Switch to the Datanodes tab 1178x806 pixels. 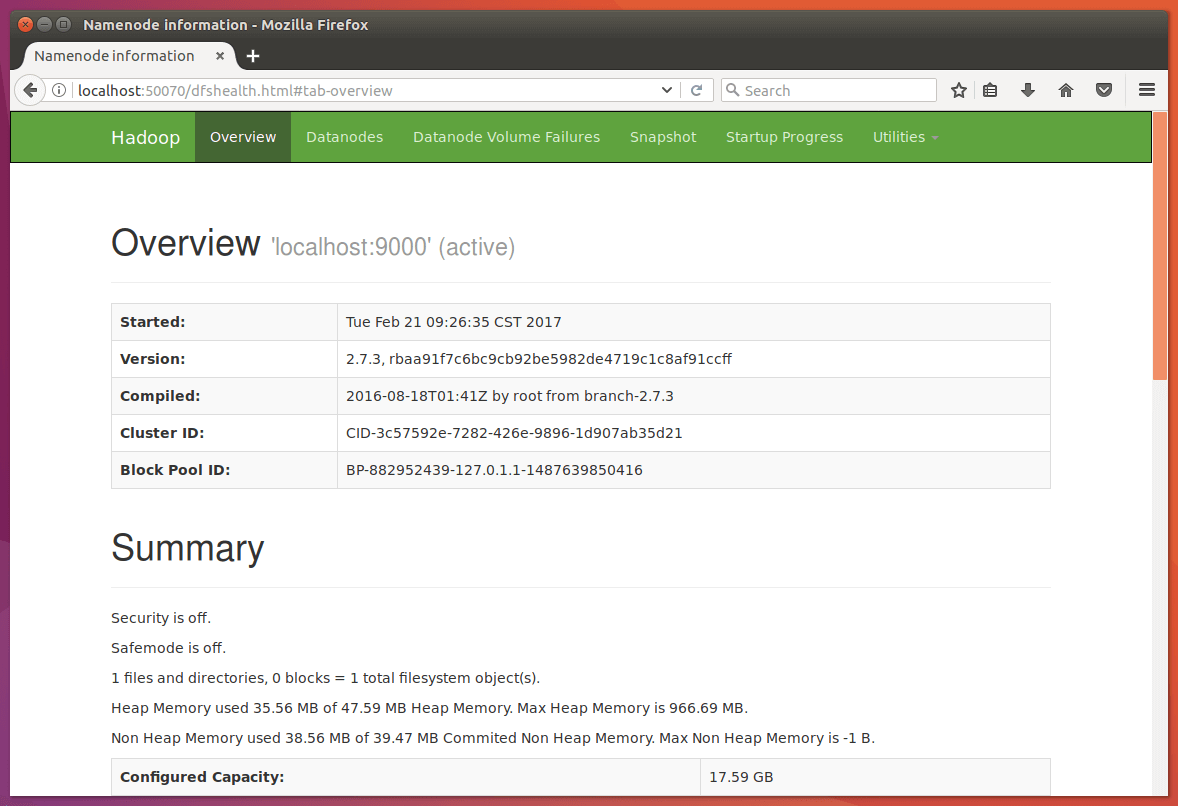(344, 137)
